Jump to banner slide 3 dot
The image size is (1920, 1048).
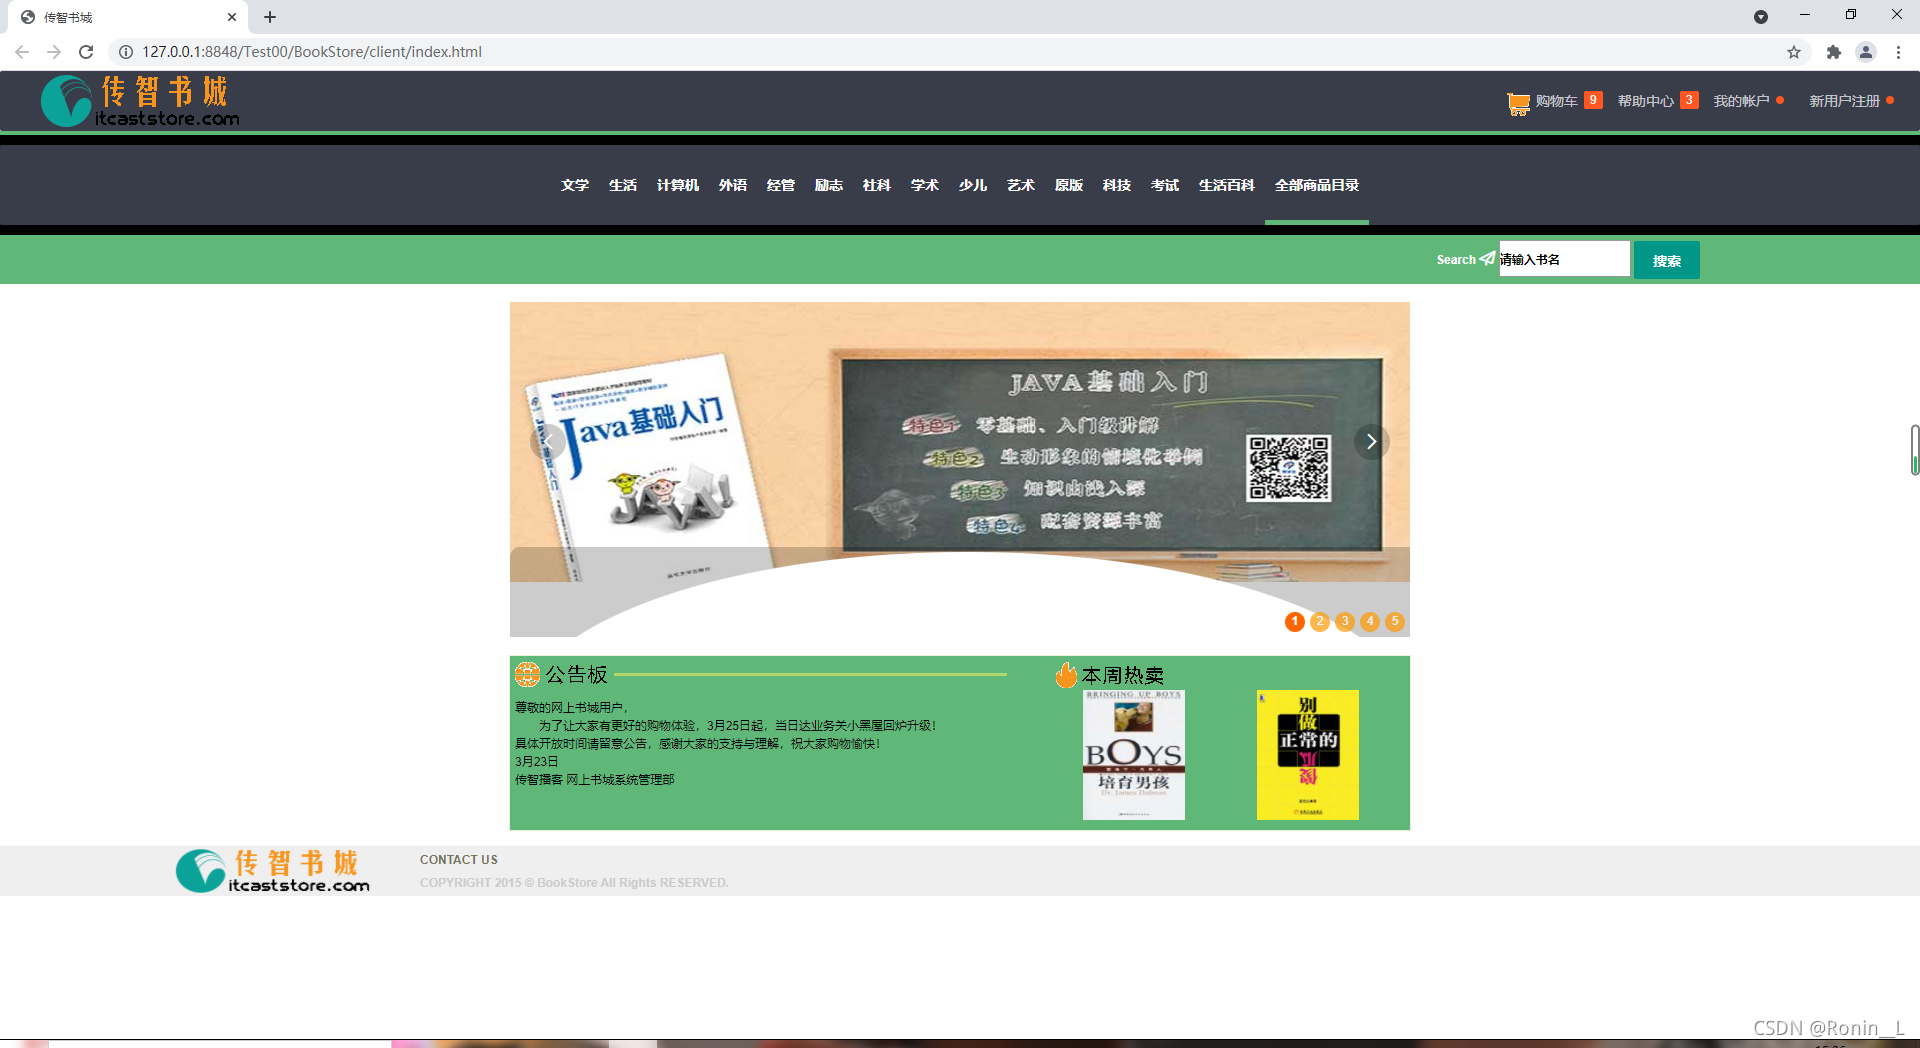pyautogui.click(x=1345, y=622)
